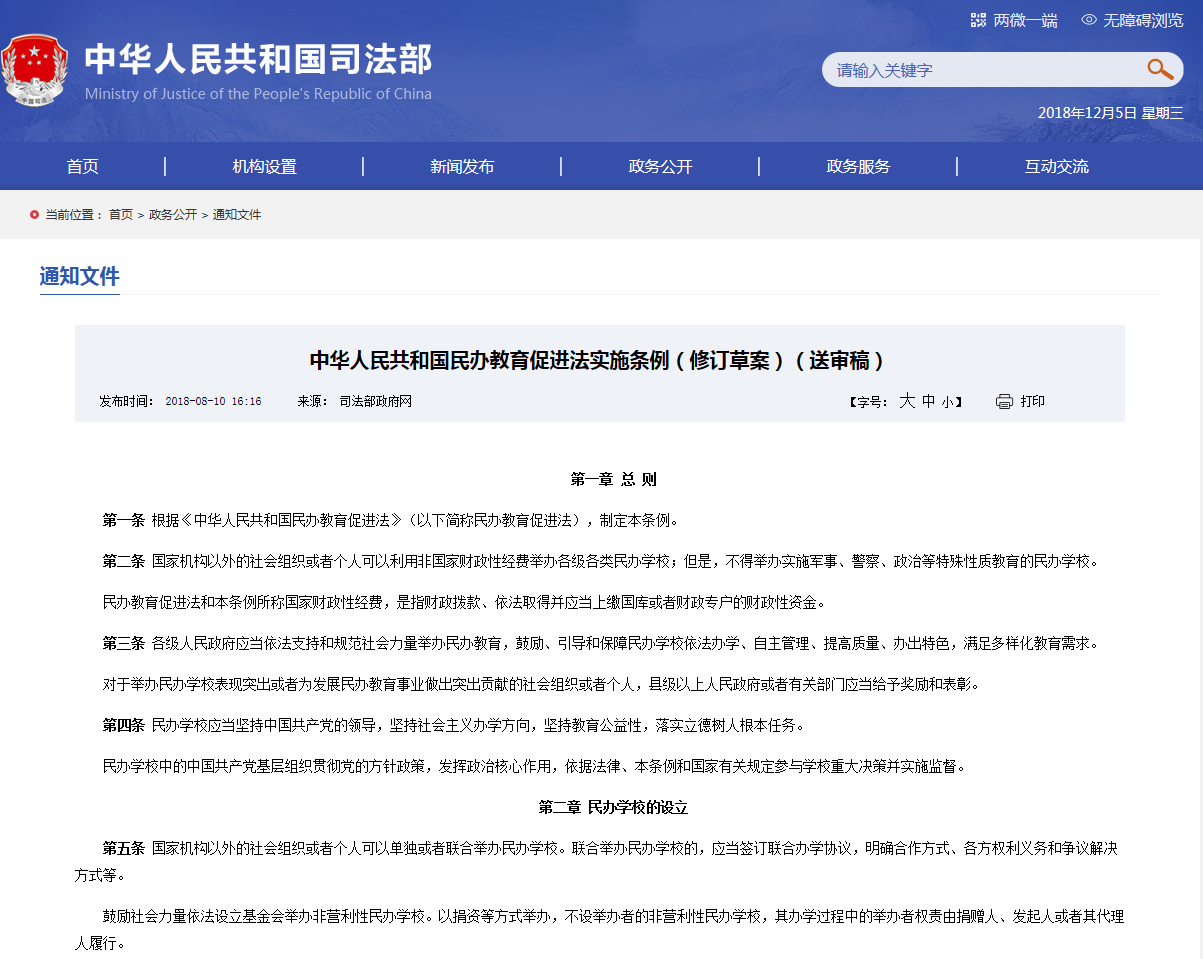Image resolution: width=1203 pixels, height=959 pixels.
Task: Click the eye icon for 无障碍浏览
Action: coord(1089,20)
